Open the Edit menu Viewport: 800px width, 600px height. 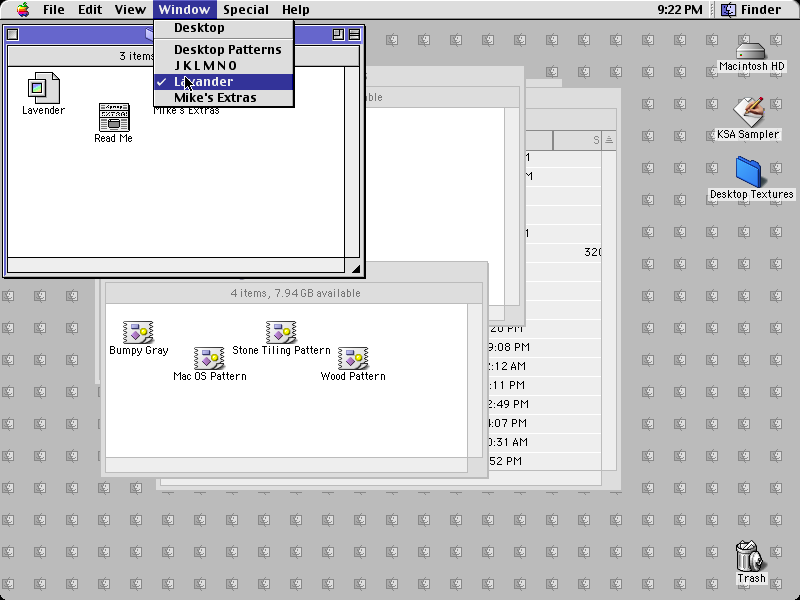[x=90, y=10]
